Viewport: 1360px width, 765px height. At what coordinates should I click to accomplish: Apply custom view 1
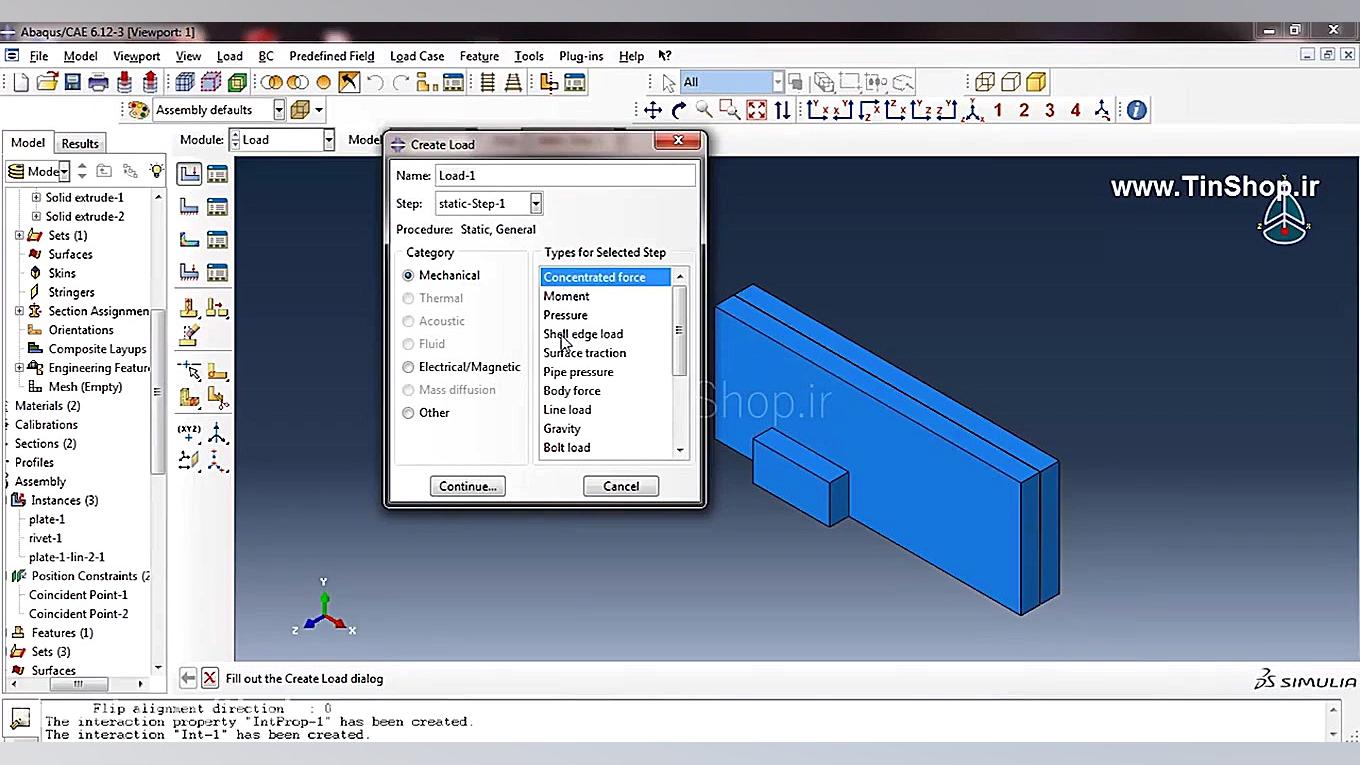(998, 110)
